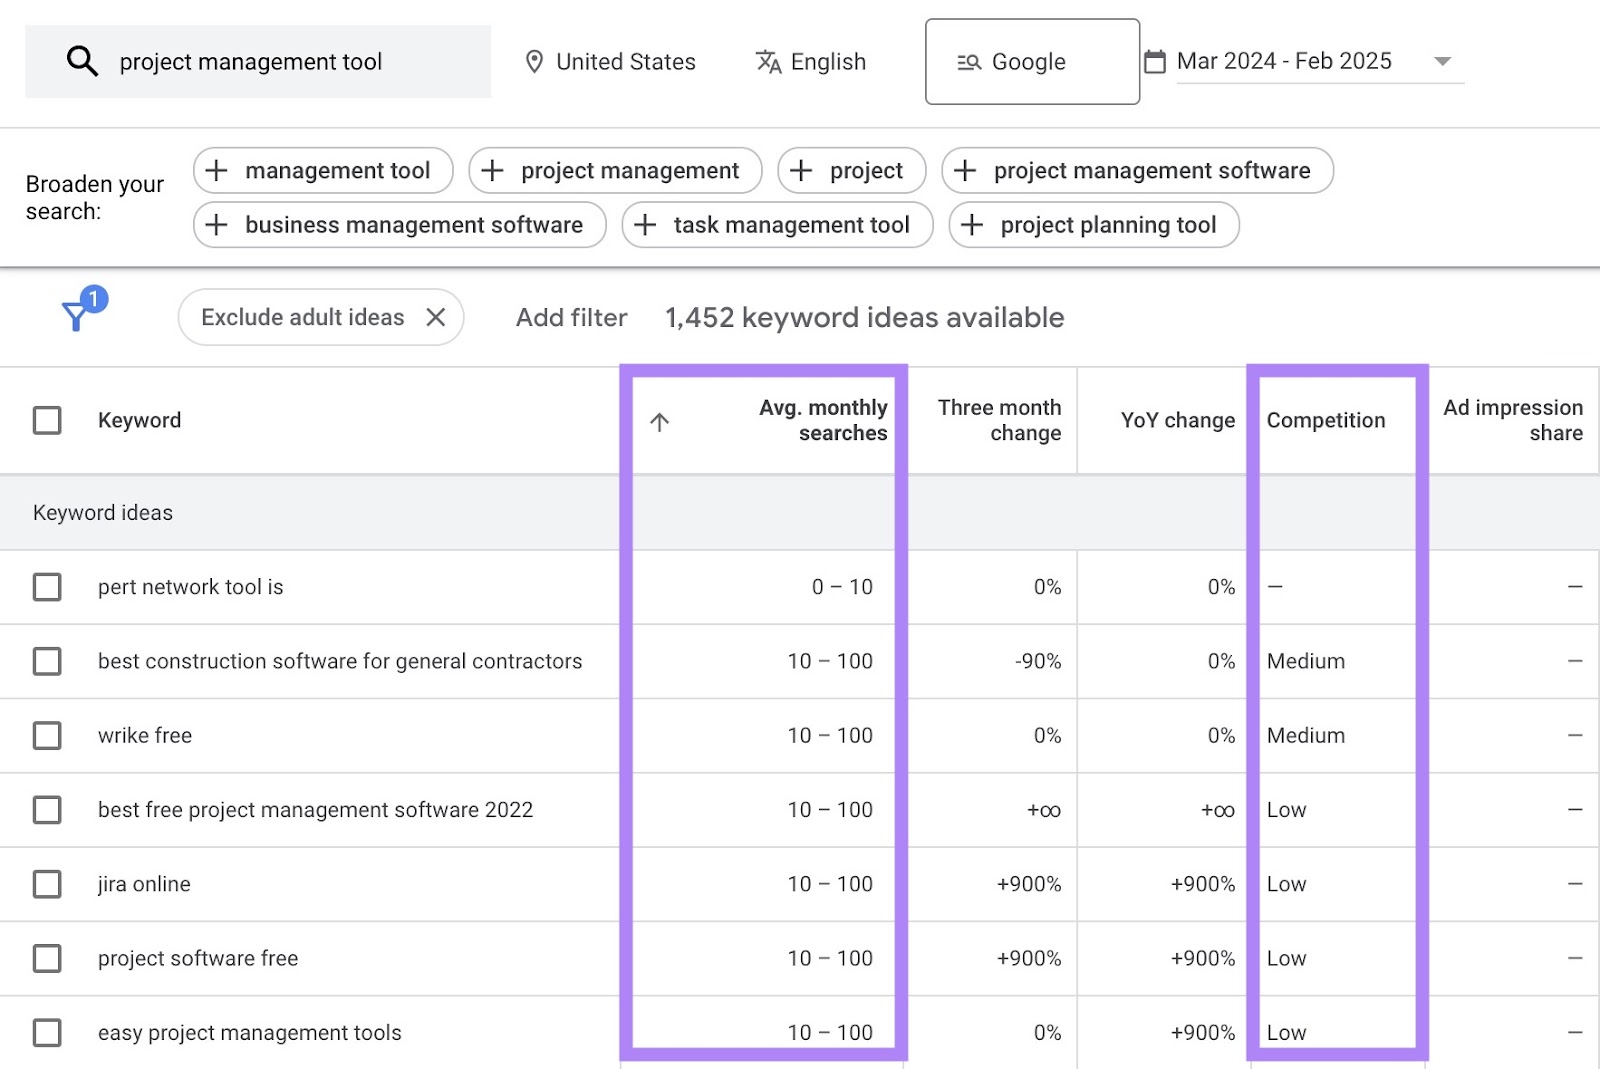The width and height of the screenshot is (1600, 1069).
Task: Click the plus icon on 'management tool' chip
Action: 216,170
